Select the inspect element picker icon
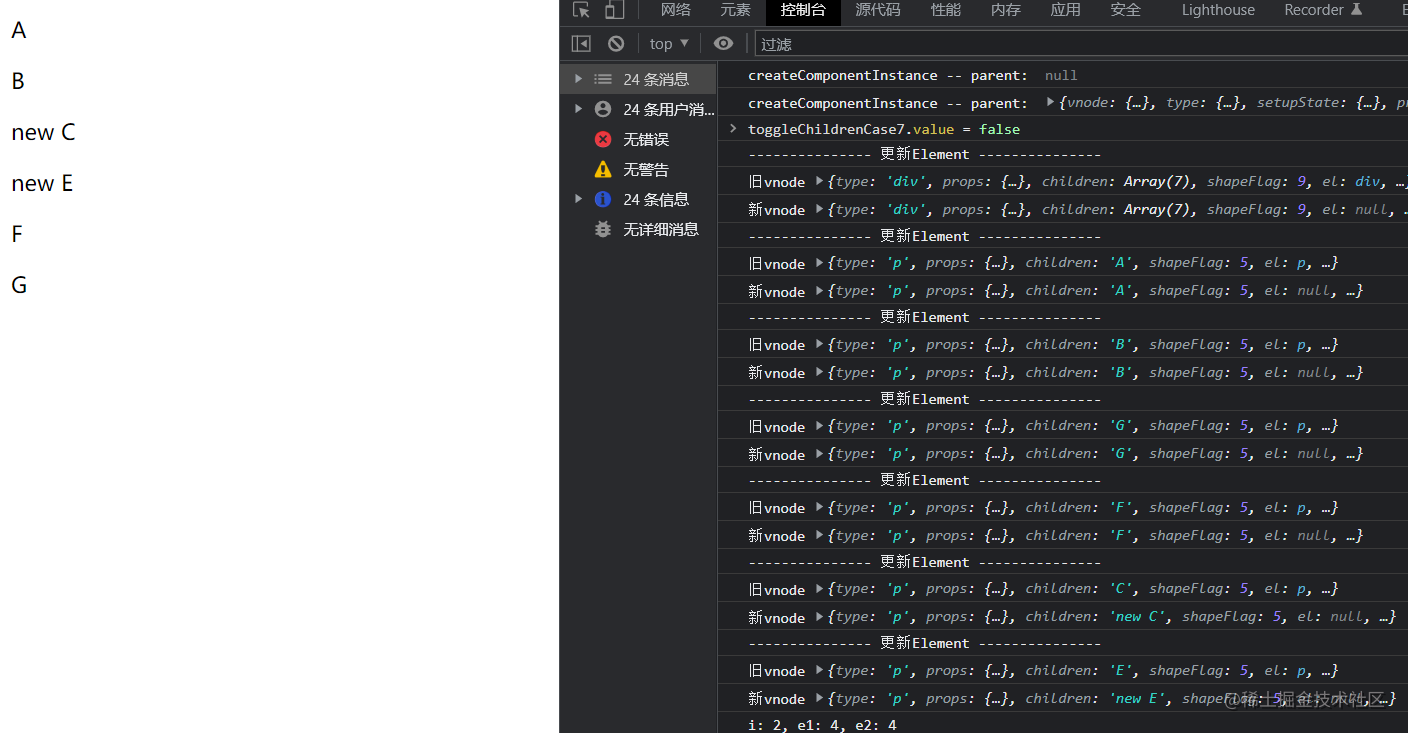The height and width of the screenshot is (733, 1408). (581, 10)
